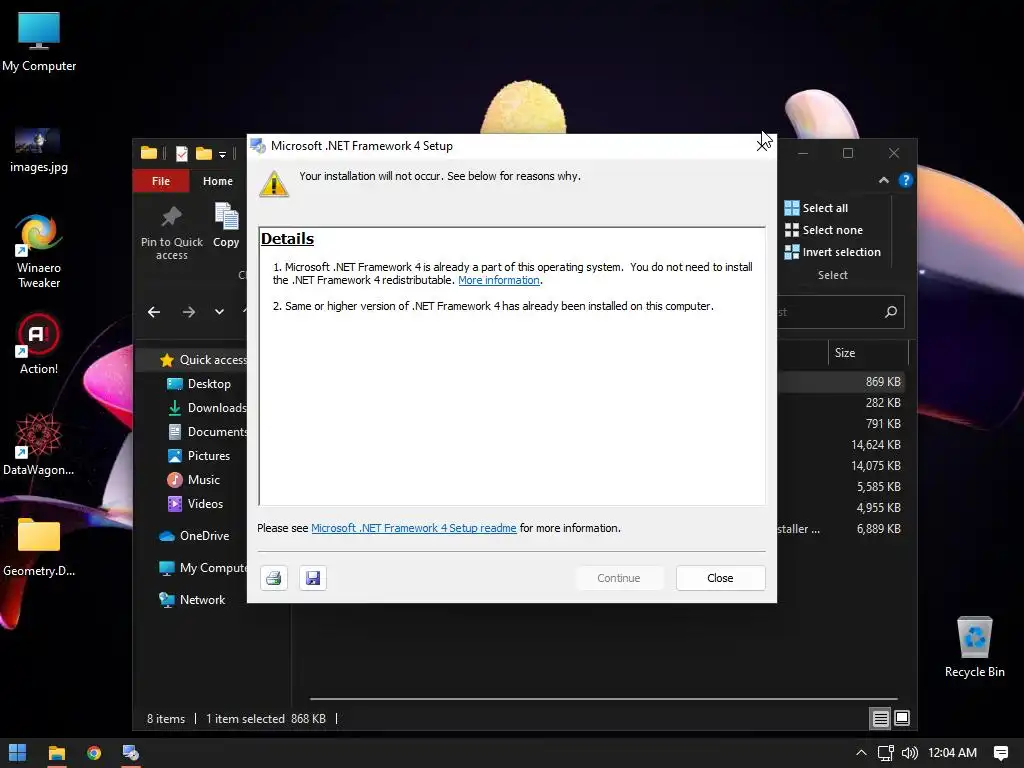Expand recent locations dropdown chevron in Explorer
This screenshot has width=1024, height=768.
219,312
